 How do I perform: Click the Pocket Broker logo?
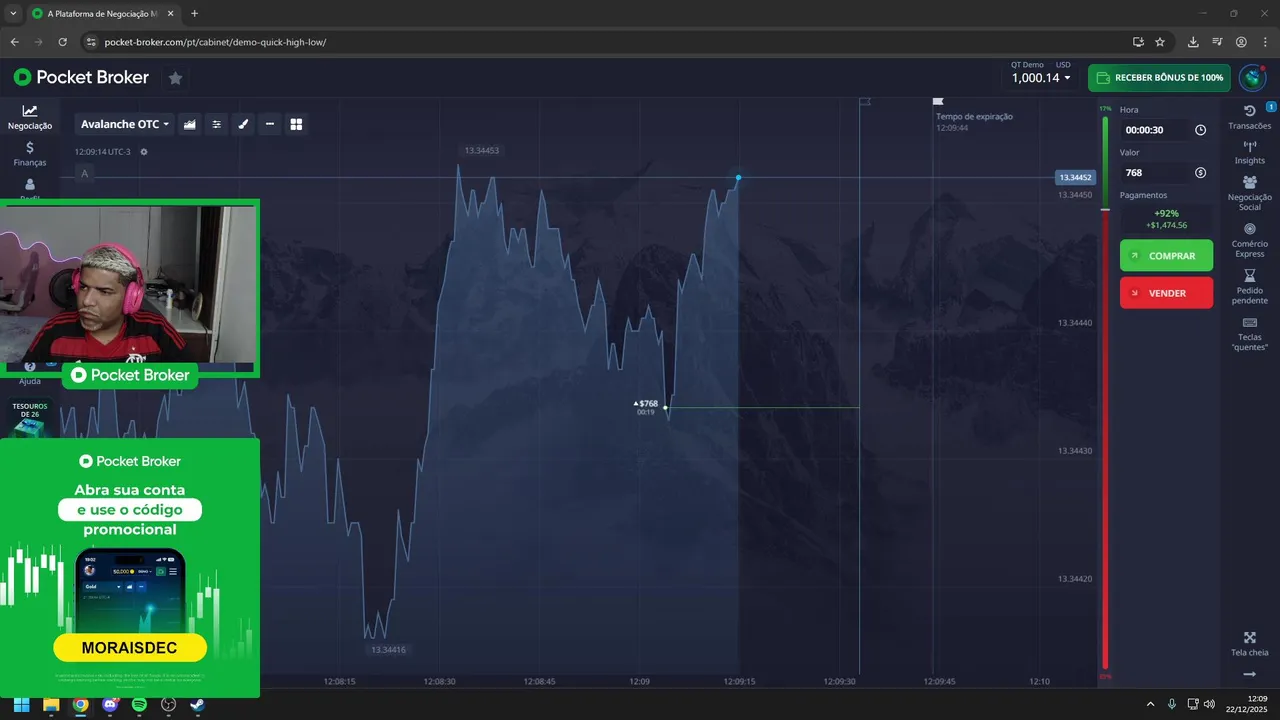pyautogui.click(x=81, y=78)
